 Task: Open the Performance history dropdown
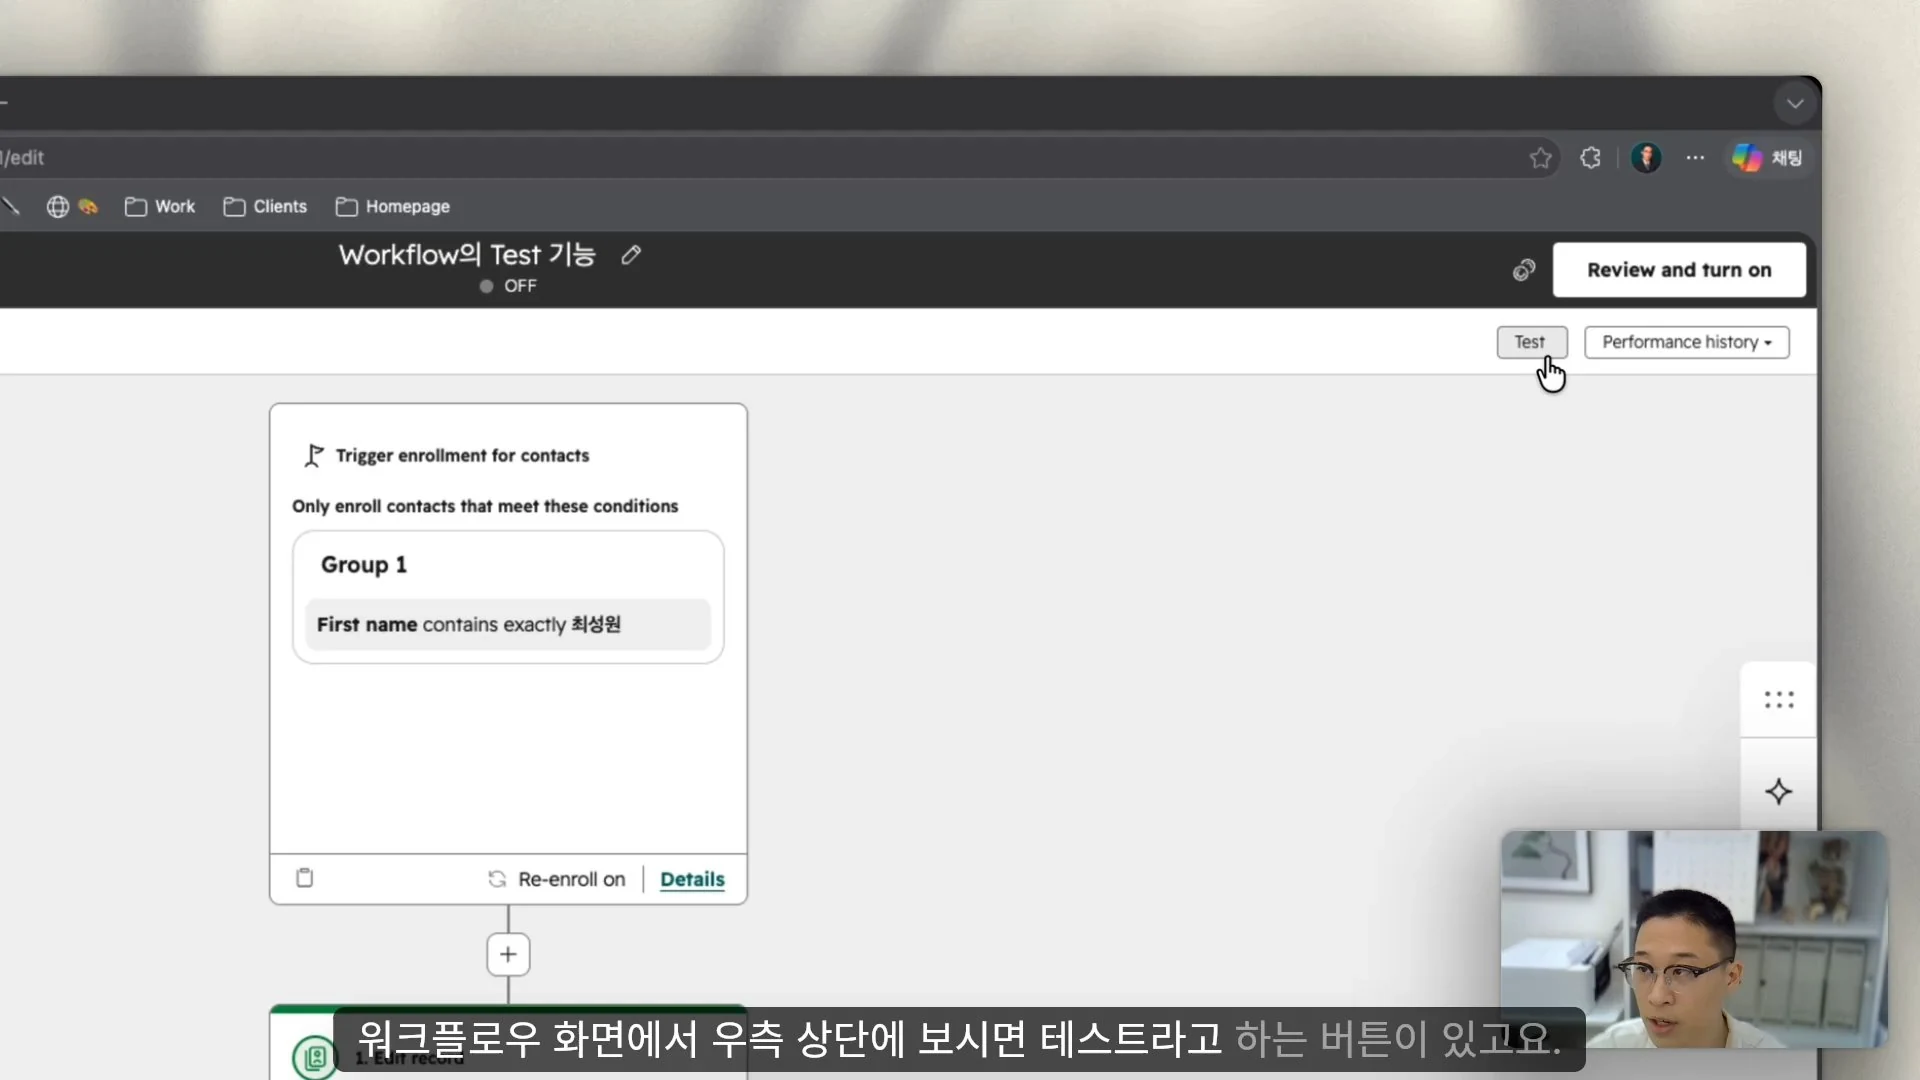[x=1686, y=342]
